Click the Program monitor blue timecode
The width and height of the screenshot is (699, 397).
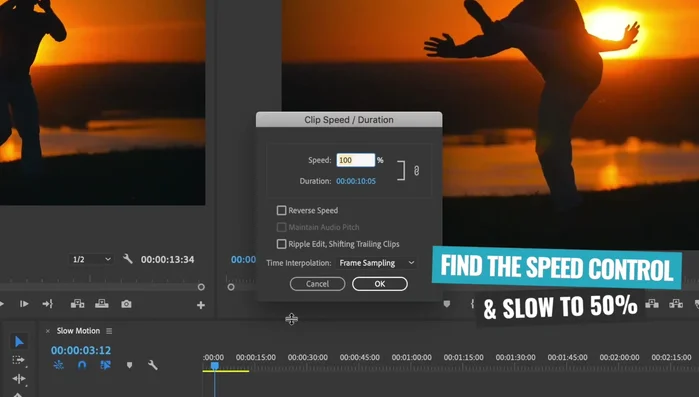(243, 259)
